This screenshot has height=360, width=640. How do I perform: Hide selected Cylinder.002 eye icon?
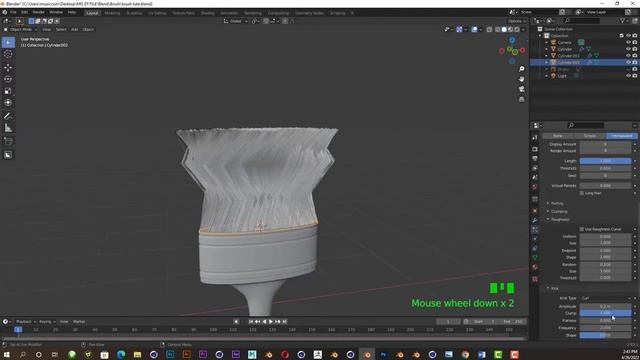coord(628,62)
